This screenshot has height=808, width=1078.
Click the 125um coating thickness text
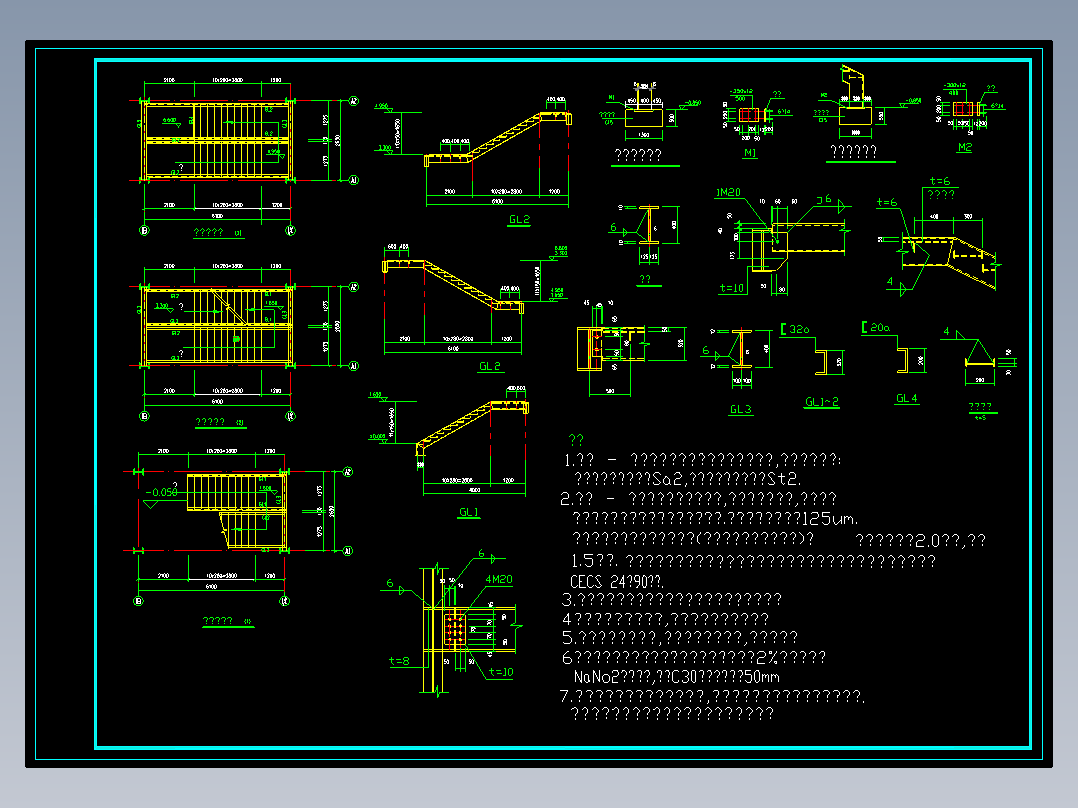(x=830, y=518)
